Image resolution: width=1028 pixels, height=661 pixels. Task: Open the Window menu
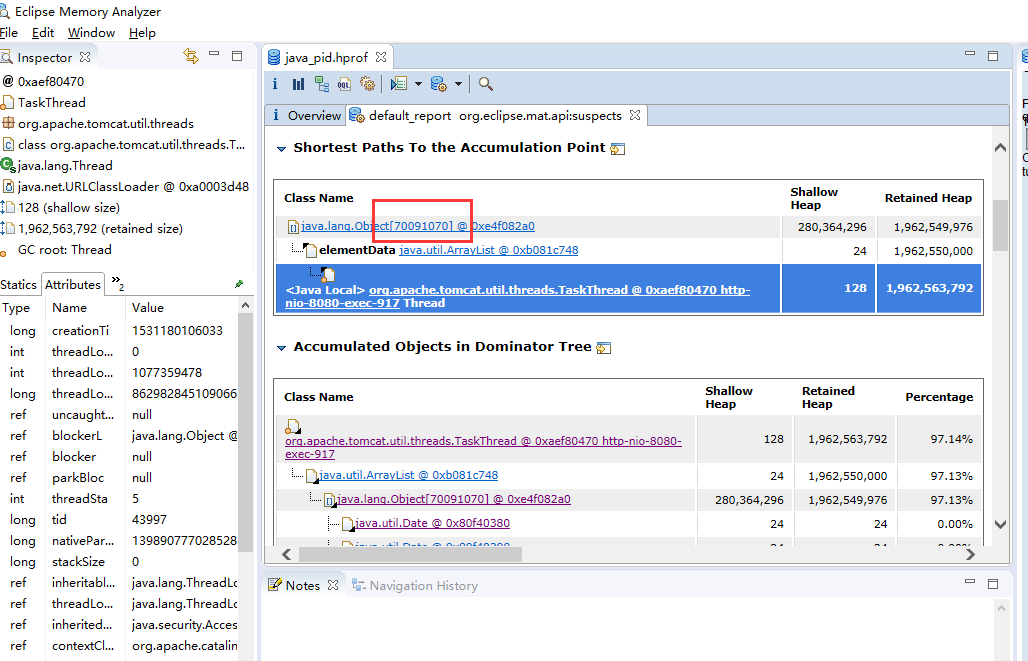91,33
